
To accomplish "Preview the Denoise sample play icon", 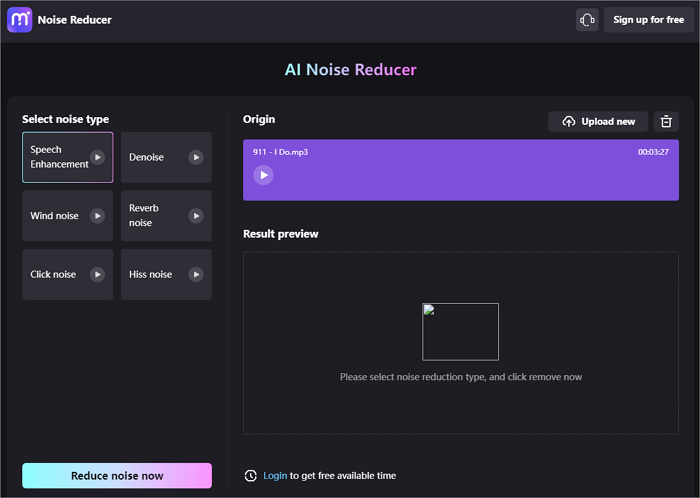I will click(196, 157).
